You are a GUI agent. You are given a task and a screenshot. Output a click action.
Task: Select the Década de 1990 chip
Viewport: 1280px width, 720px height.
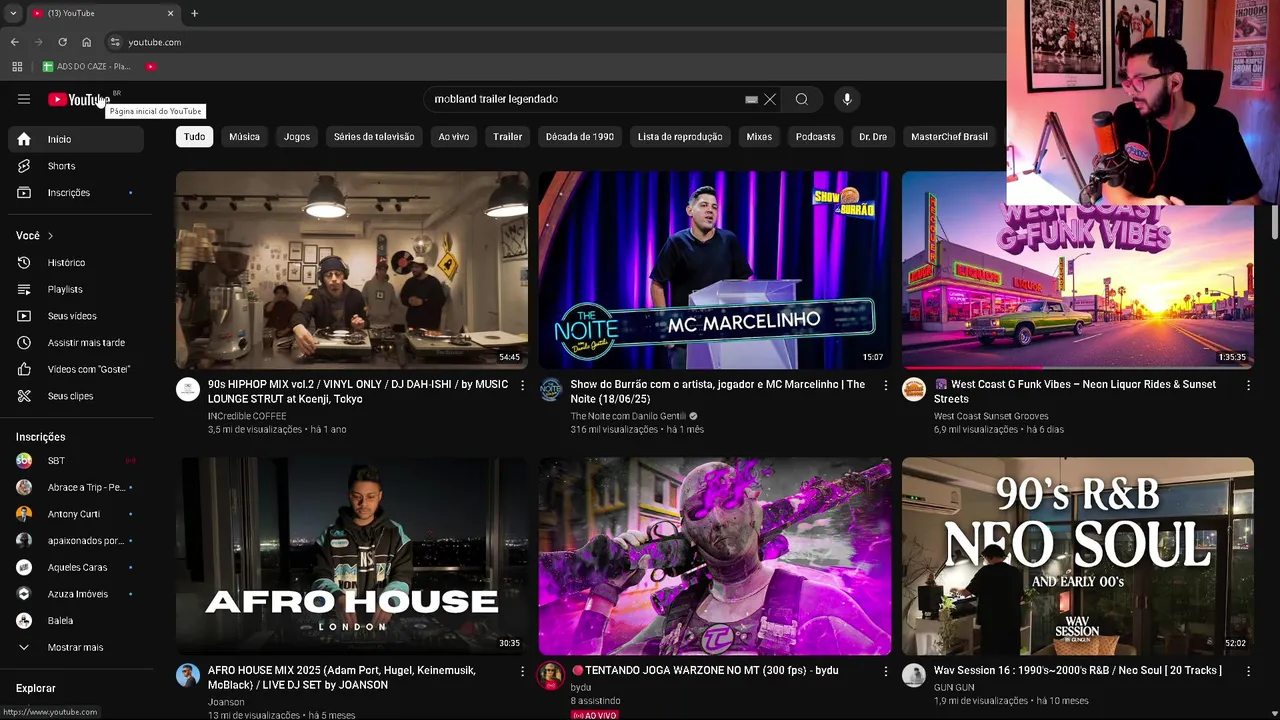coord(580,136)
